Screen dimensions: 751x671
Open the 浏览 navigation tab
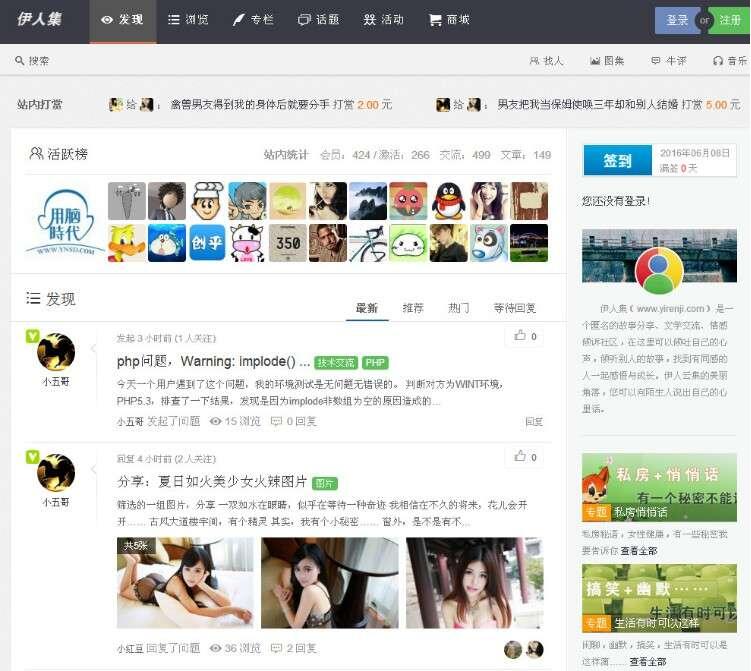click(188, 20)
